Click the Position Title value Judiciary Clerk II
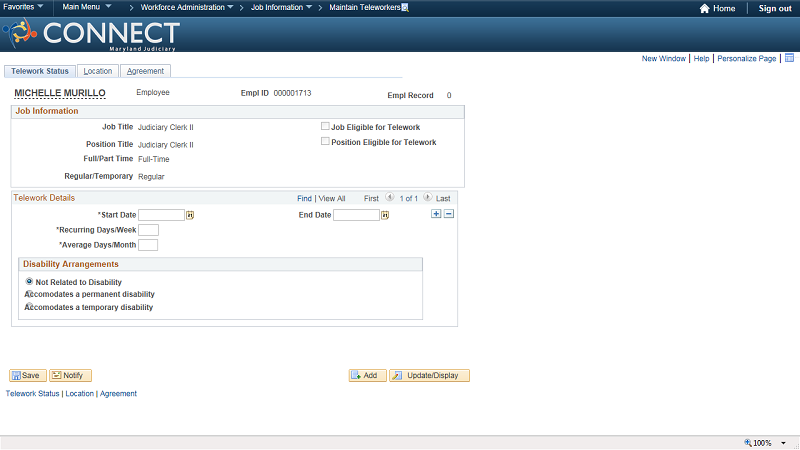The width and height of the screenshot is (800, 450). click(166, 145)
